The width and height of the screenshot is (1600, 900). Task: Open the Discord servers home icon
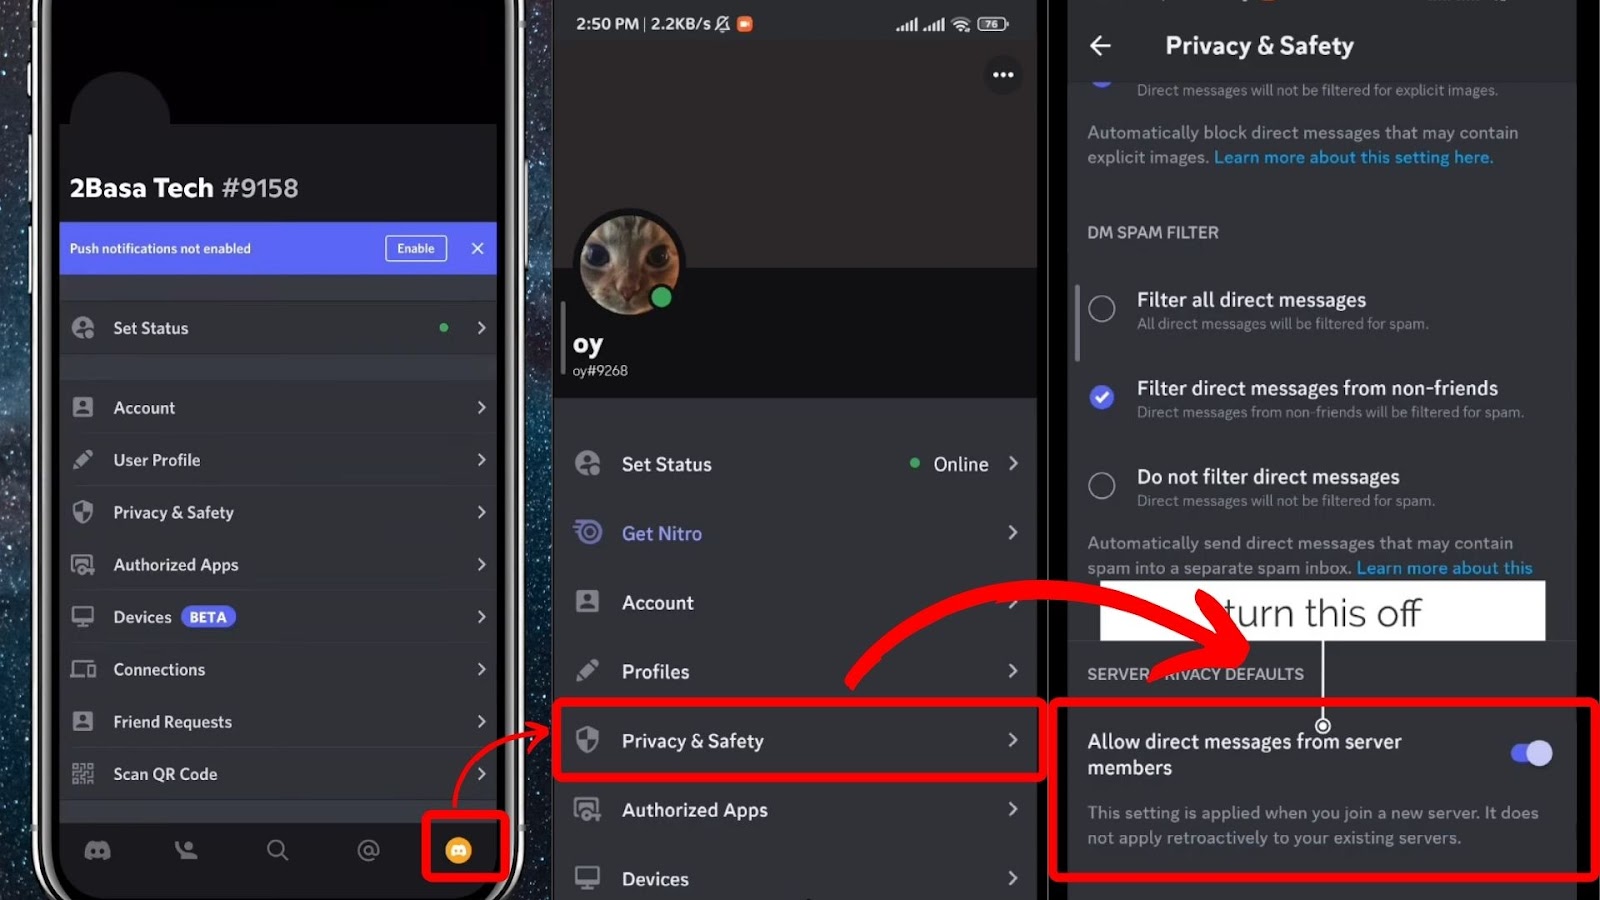point(97,850)
